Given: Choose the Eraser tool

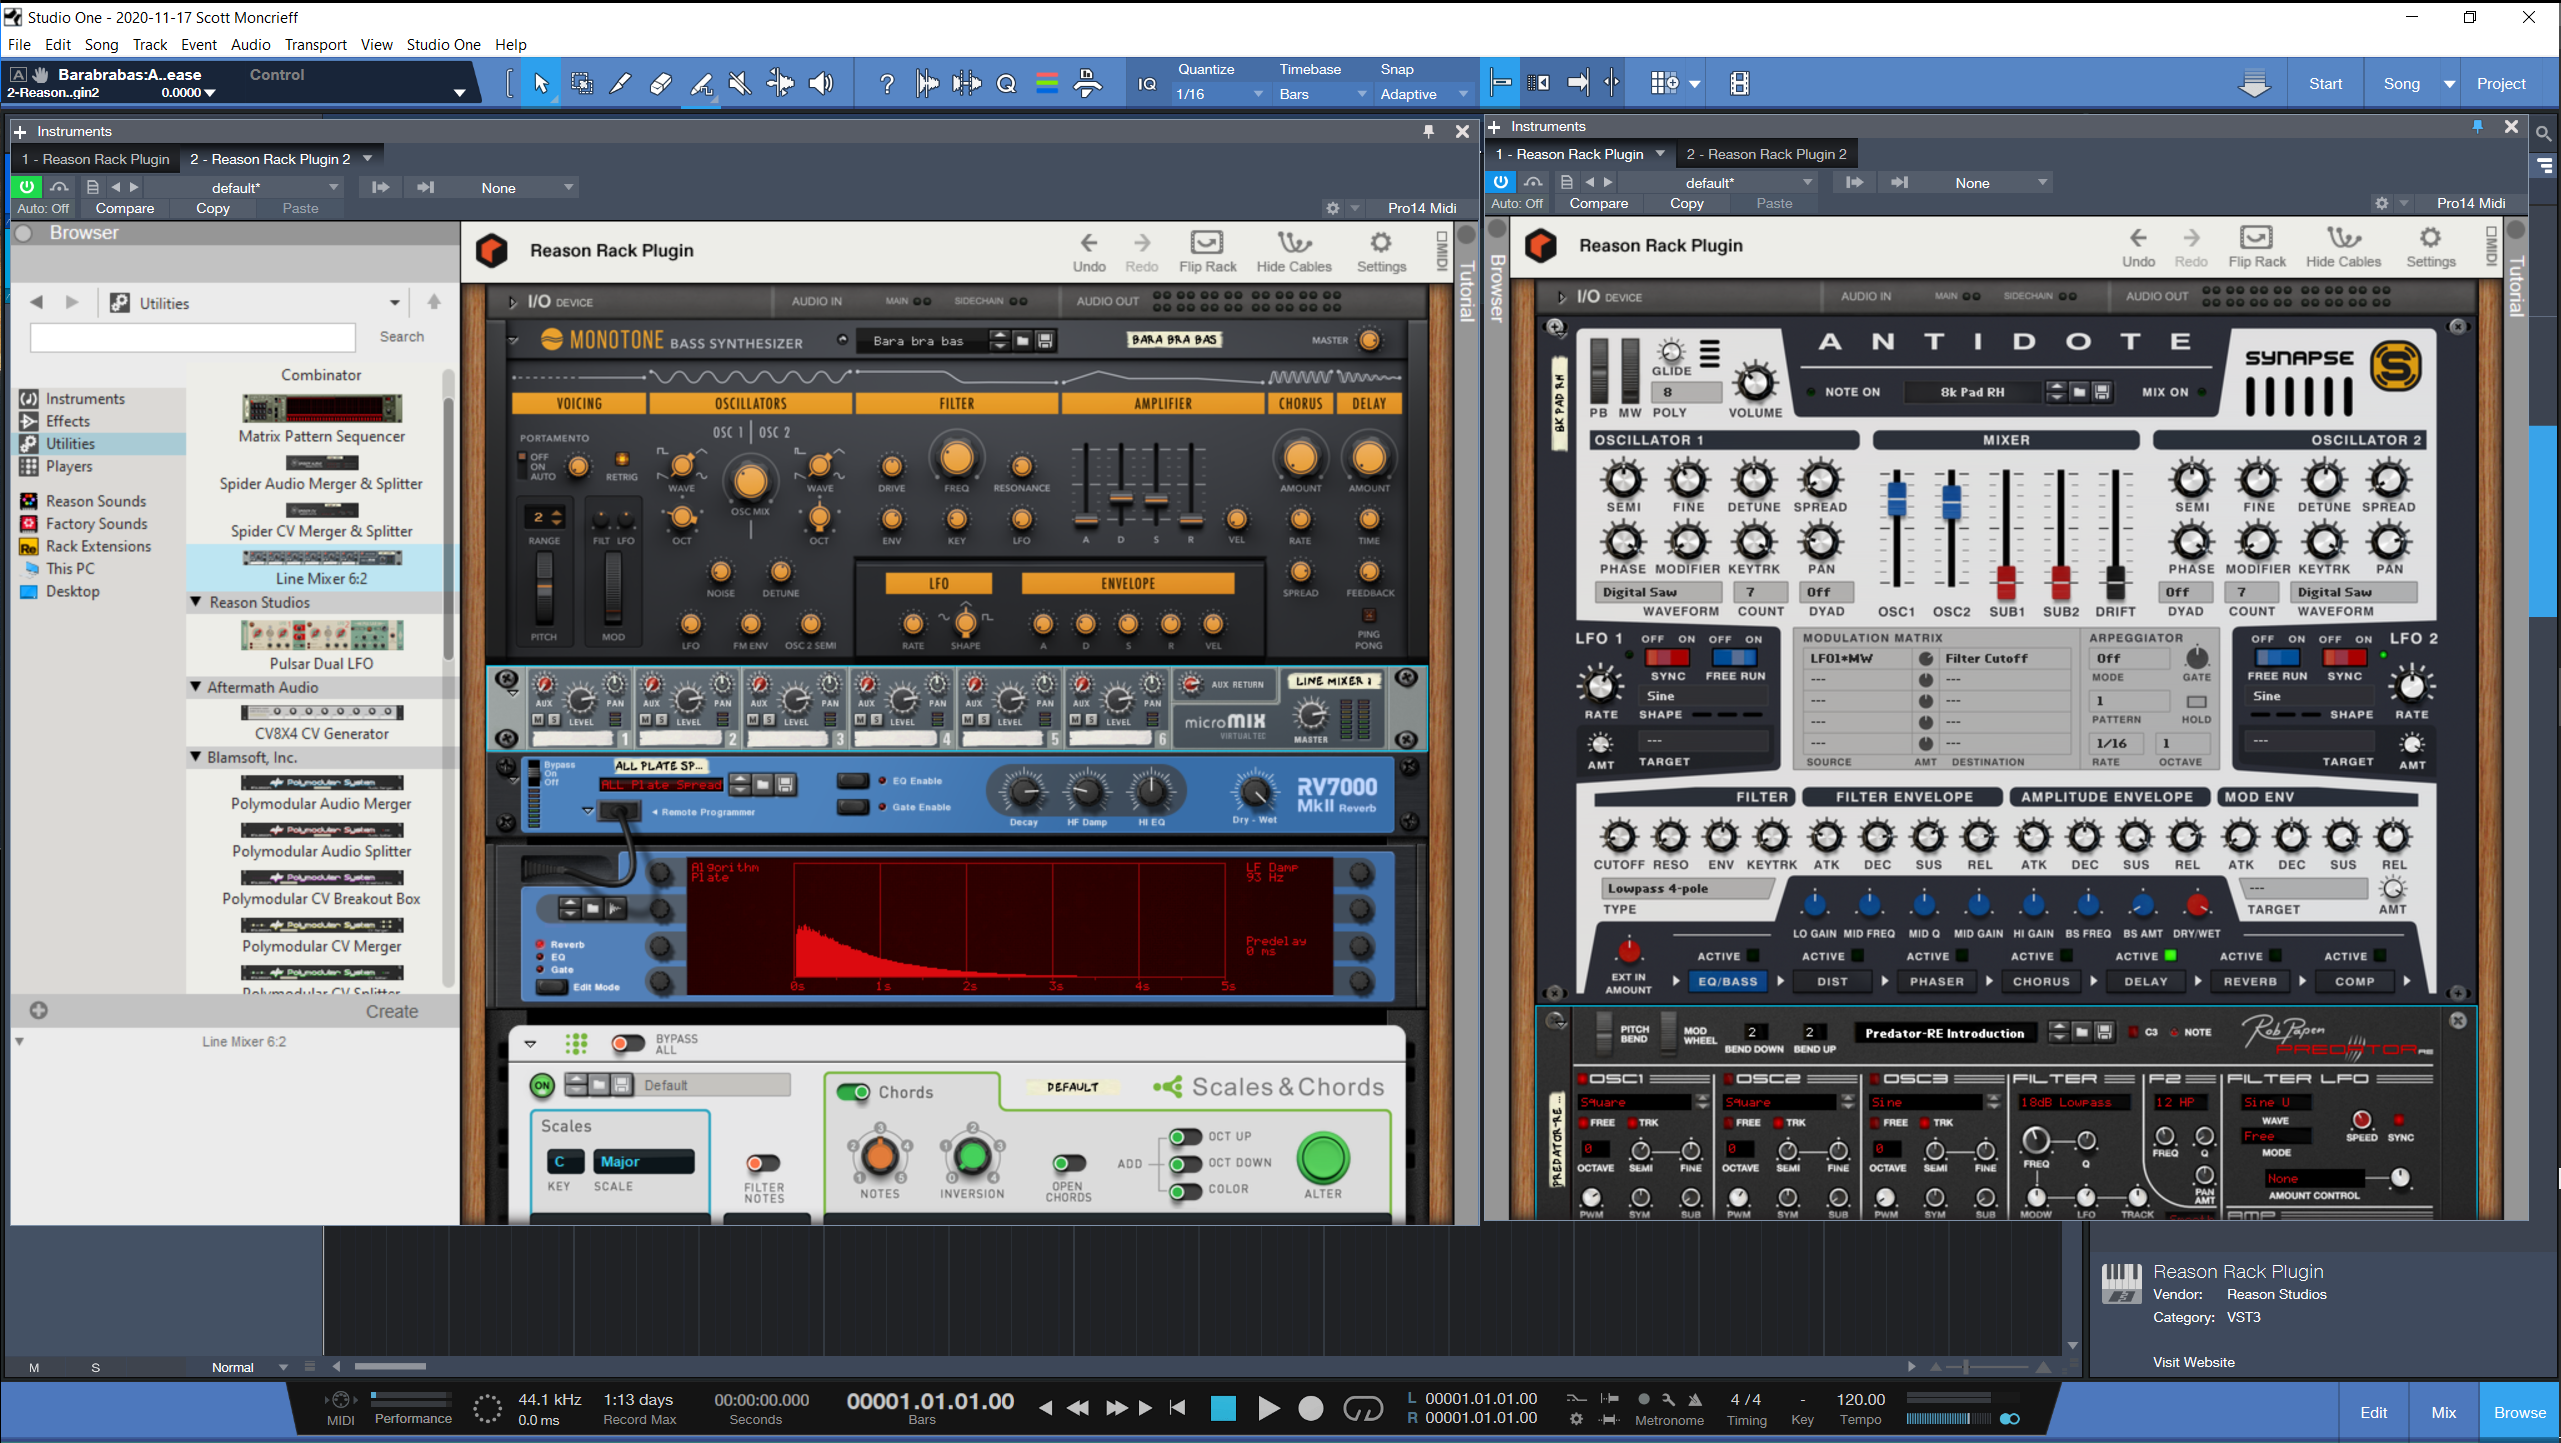Looking at the screenshot, I should click(x=661, y=84).
